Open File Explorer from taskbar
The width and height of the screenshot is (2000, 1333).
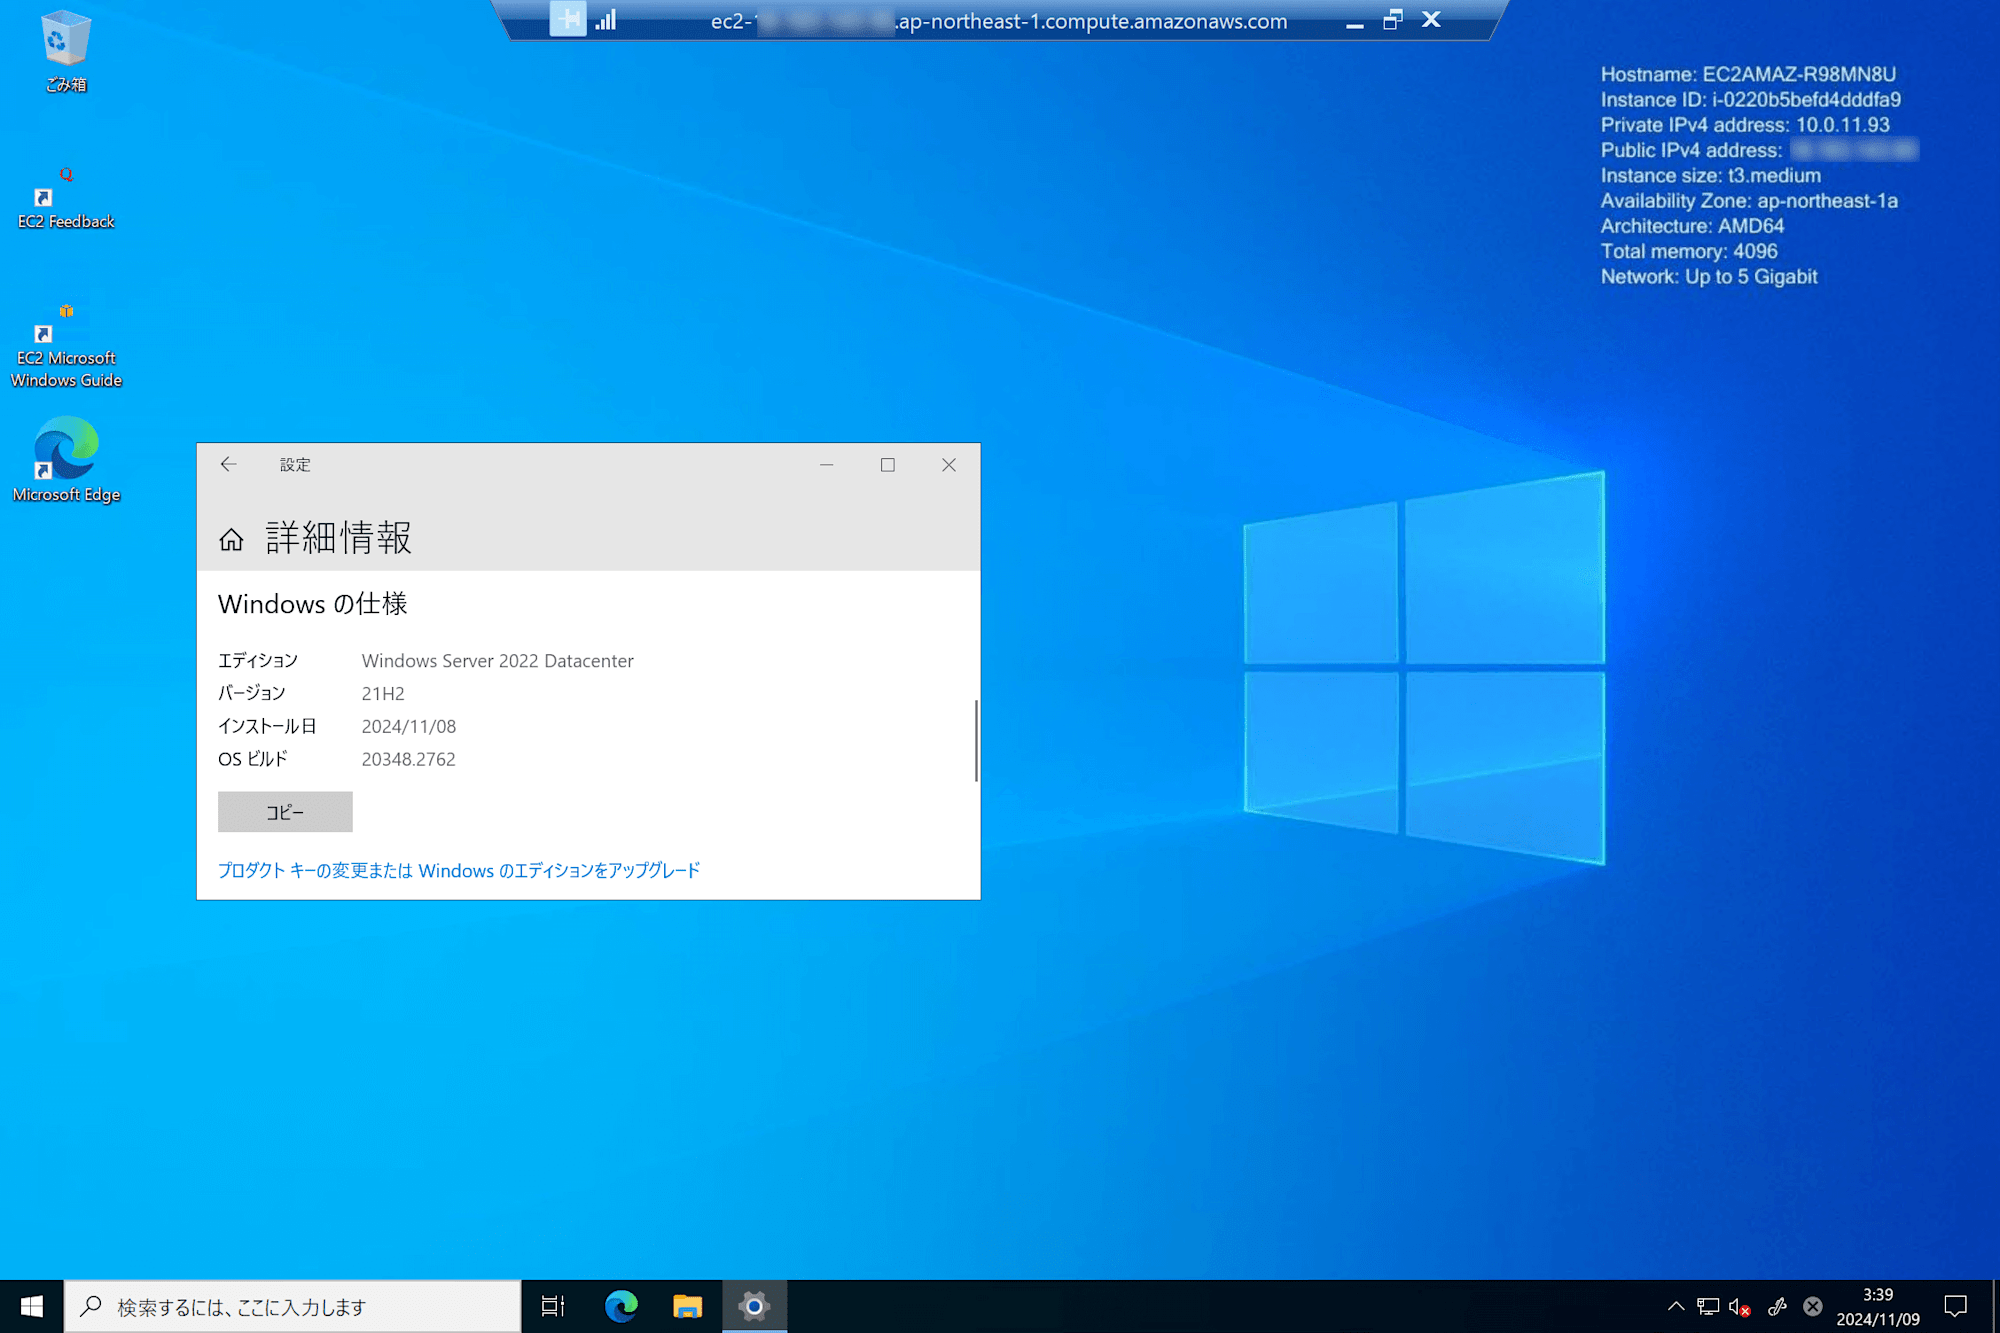688,1306
